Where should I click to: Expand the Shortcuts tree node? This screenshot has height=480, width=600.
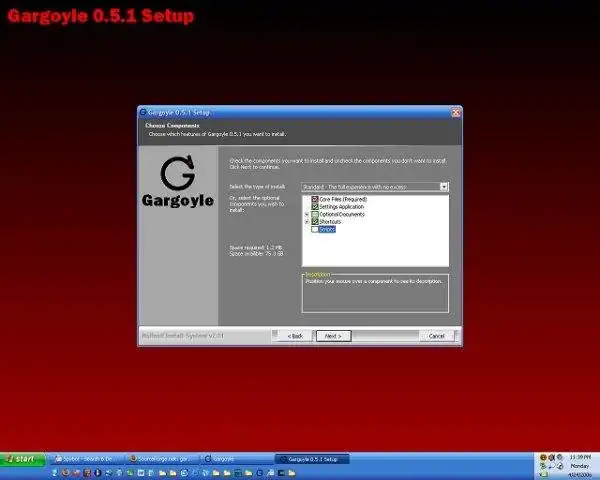coord(307,222)
